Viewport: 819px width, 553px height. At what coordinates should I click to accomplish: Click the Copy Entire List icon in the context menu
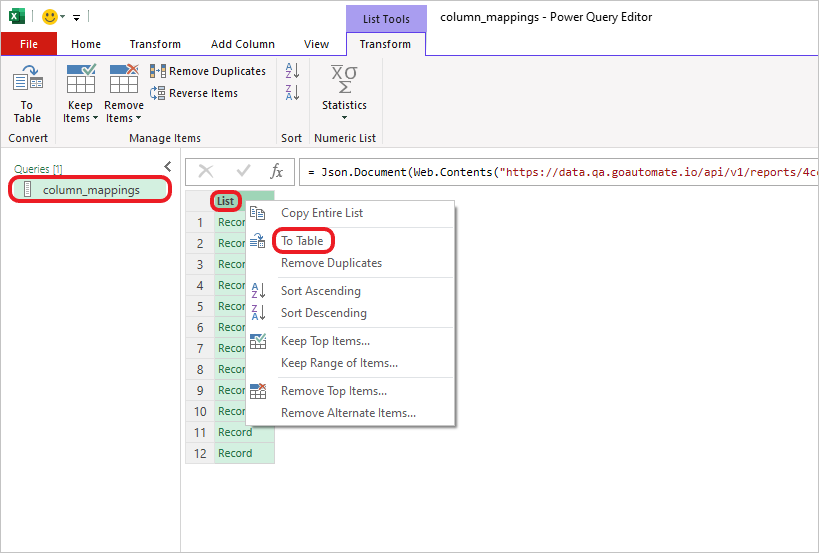[258, 213]
